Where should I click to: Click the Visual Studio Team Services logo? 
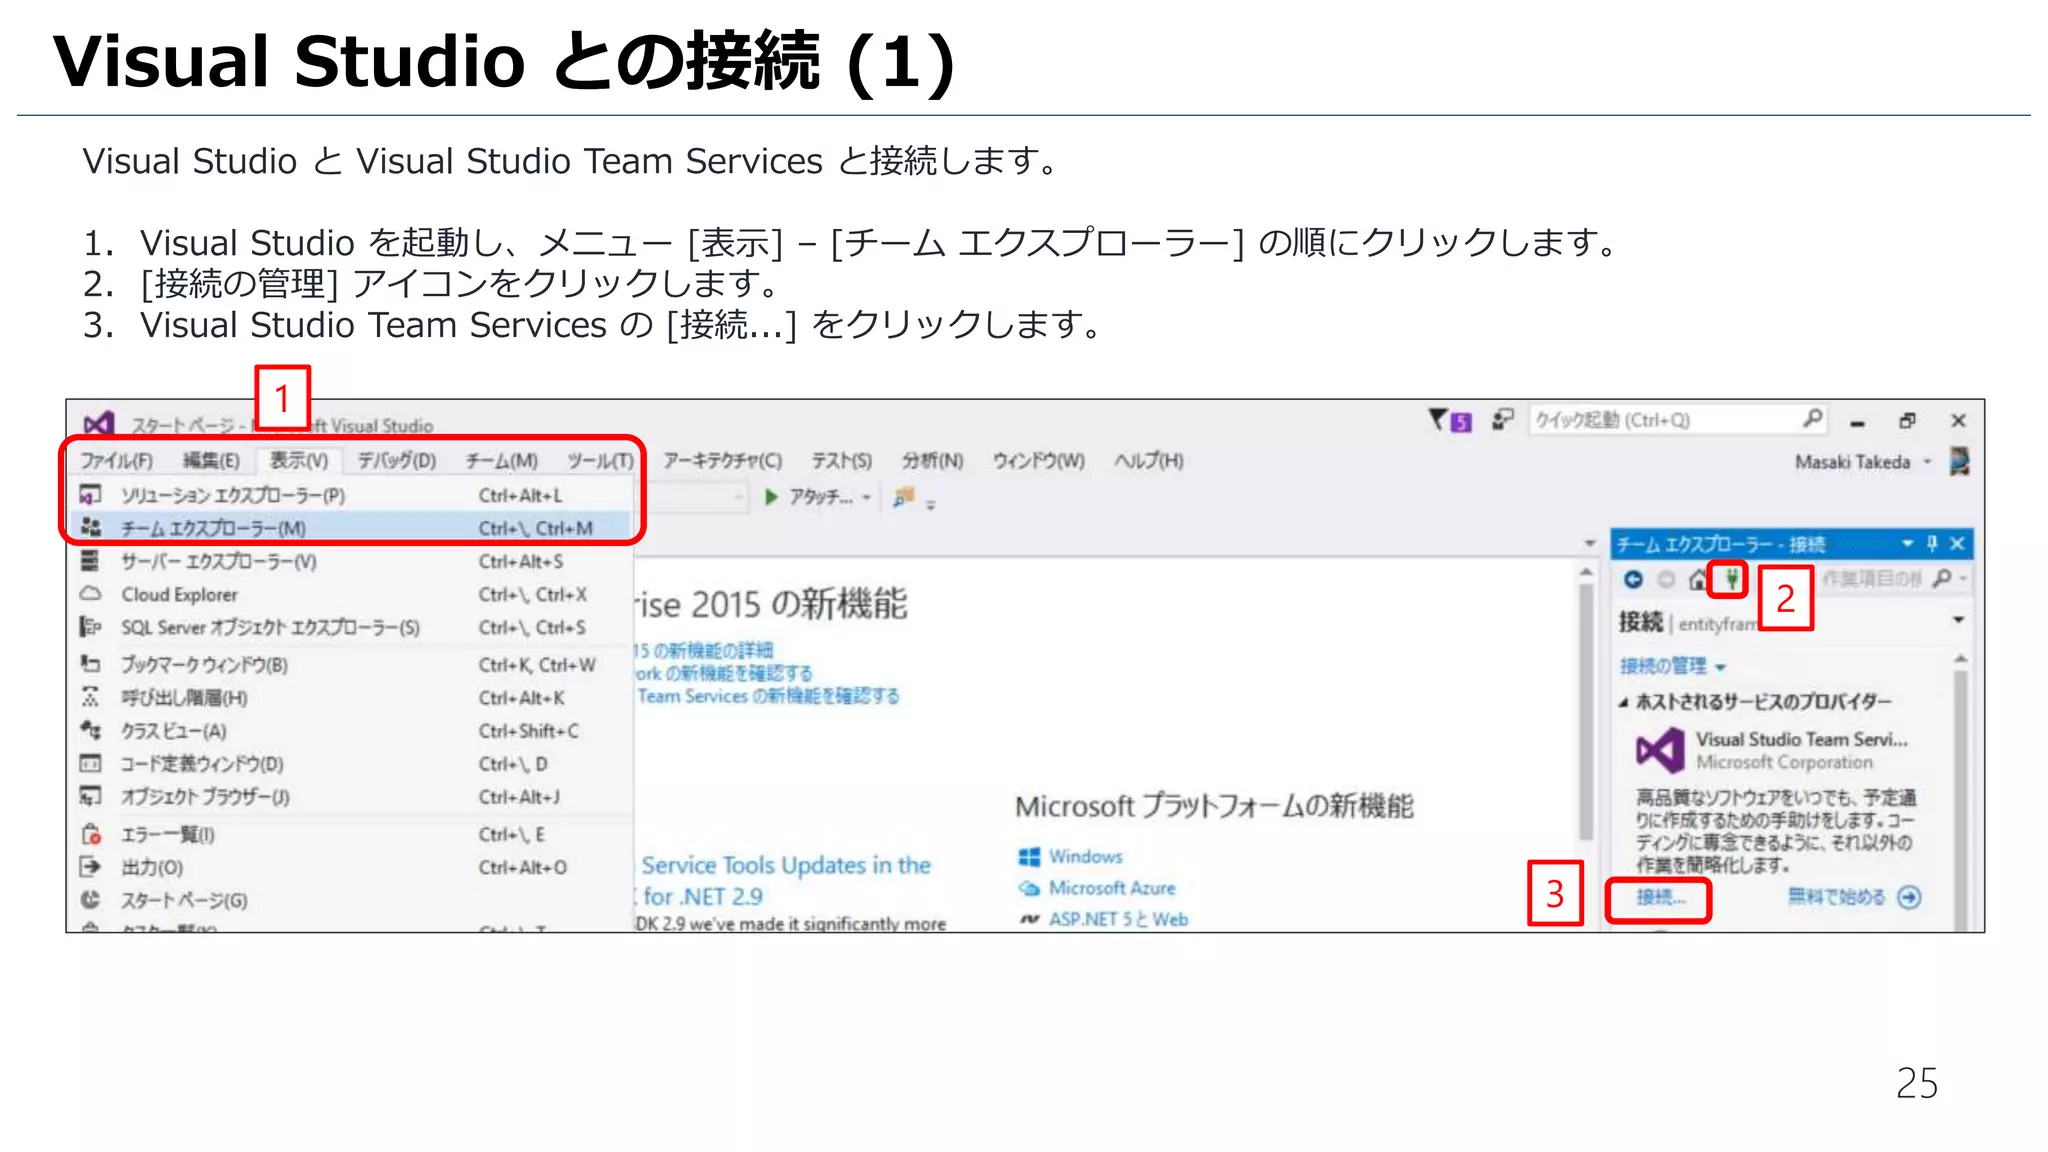[1660, 750]
